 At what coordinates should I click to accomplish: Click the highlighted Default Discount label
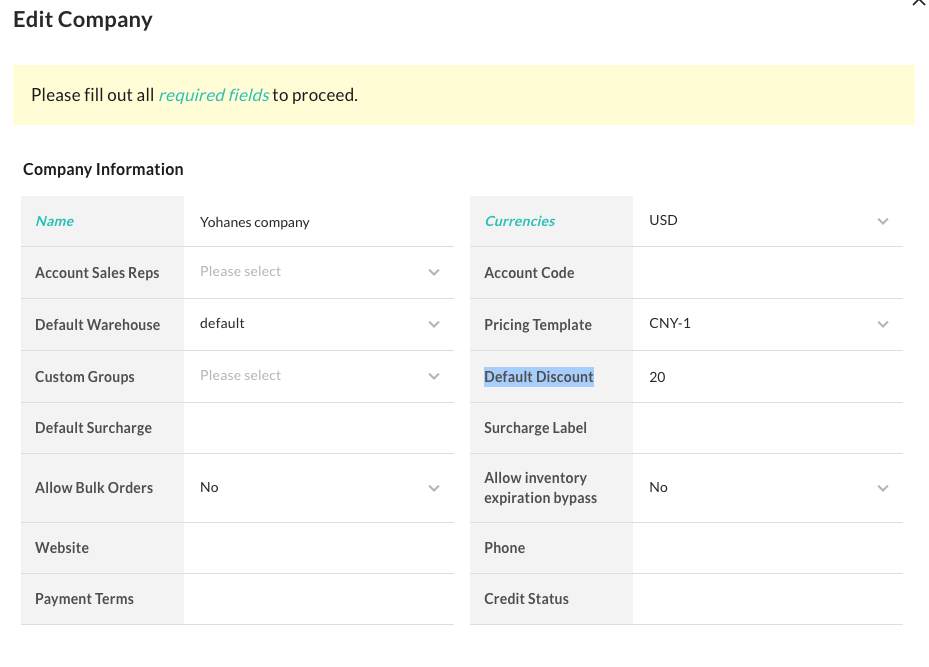tap(539, 377)
